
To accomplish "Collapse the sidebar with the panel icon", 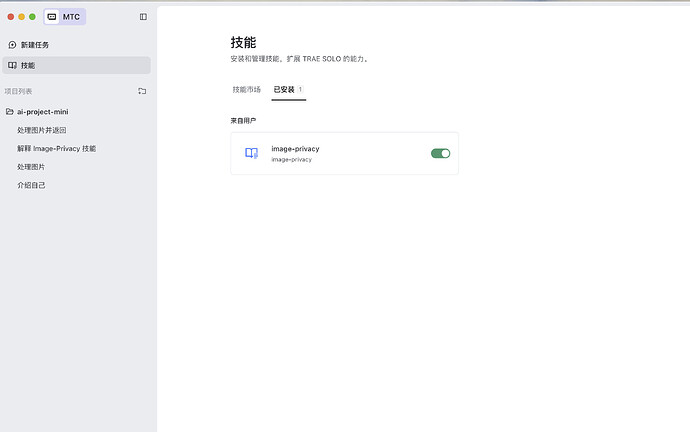I will pos(143,17).
